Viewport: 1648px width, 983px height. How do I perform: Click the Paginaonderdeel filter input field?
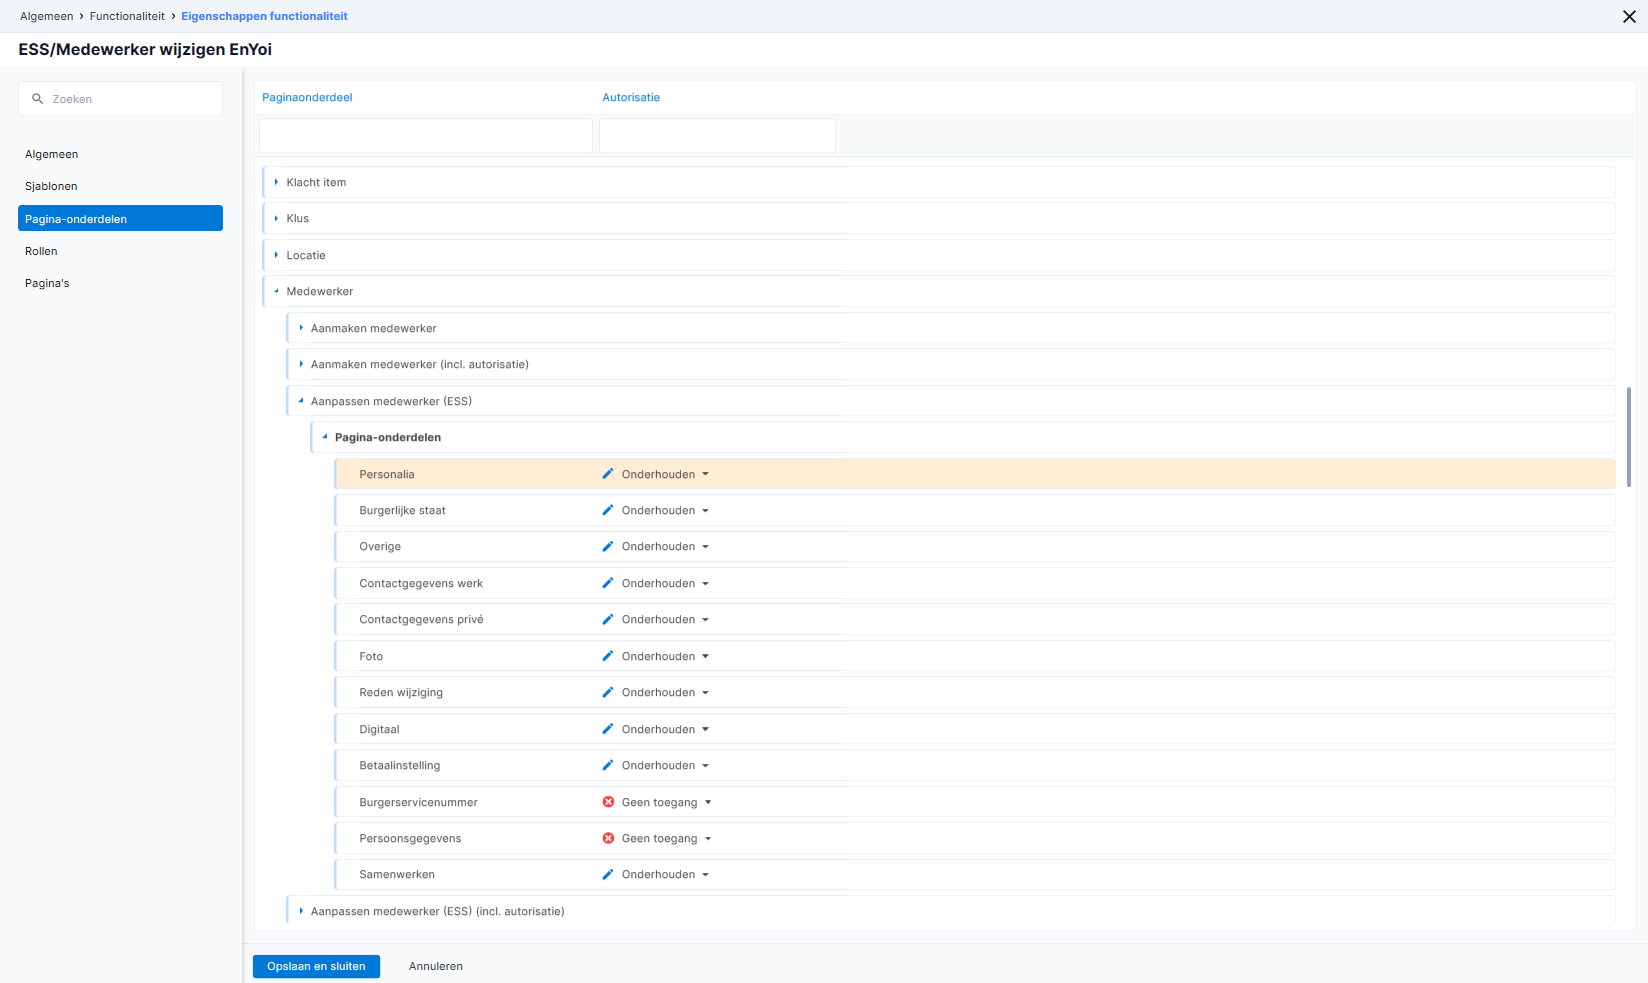tap(426, 136)
